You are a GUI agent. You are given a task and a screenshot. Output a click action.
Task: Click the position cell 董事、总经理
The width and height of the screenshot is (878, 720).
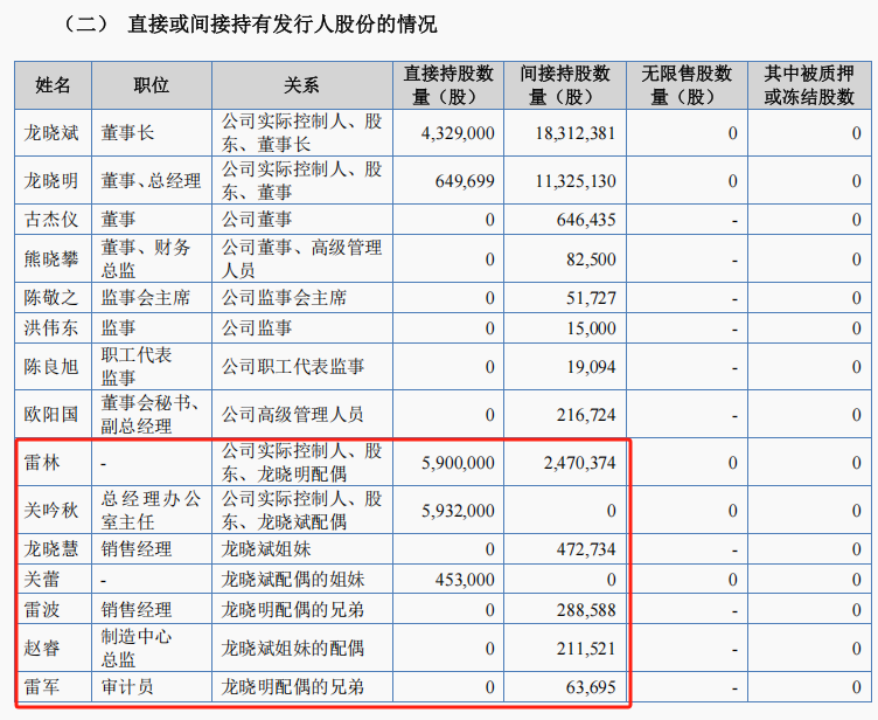click(x=151, y=181)
